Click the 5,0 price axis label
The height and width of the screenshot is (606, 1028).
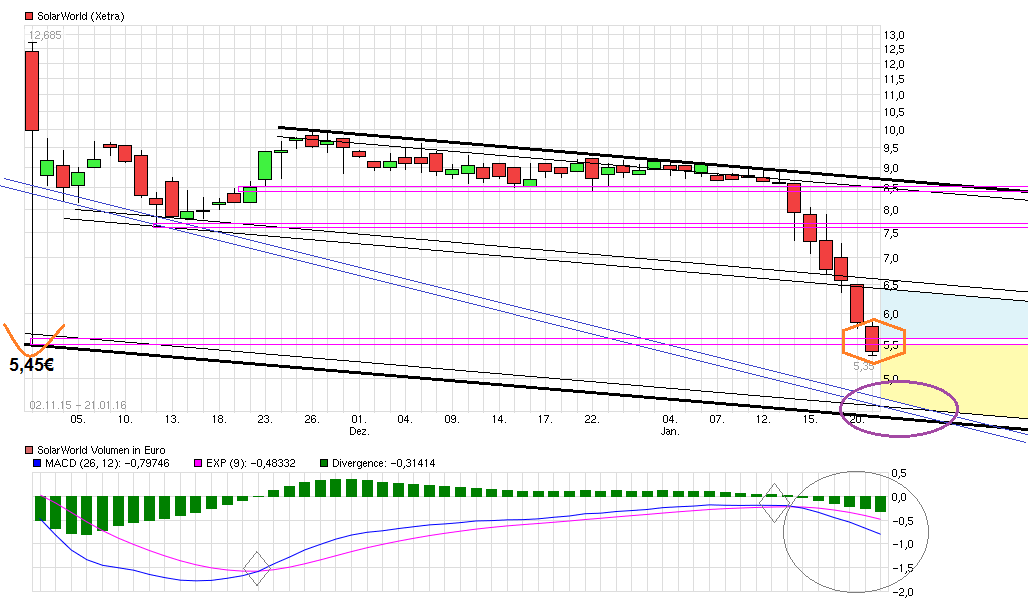[x=891, y=379]
